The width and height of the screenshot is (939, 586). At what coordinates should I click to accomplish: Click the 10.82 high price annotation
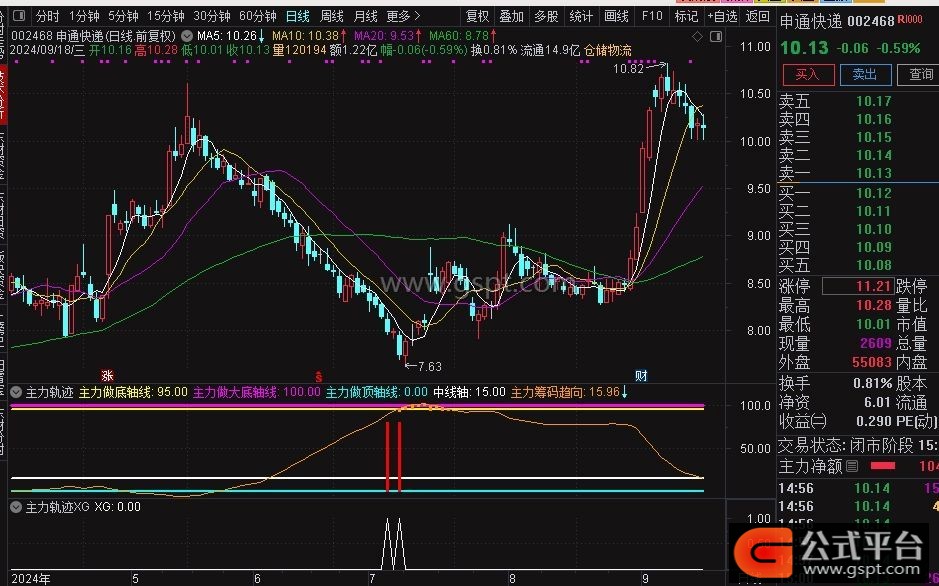(x=628, y=69)
